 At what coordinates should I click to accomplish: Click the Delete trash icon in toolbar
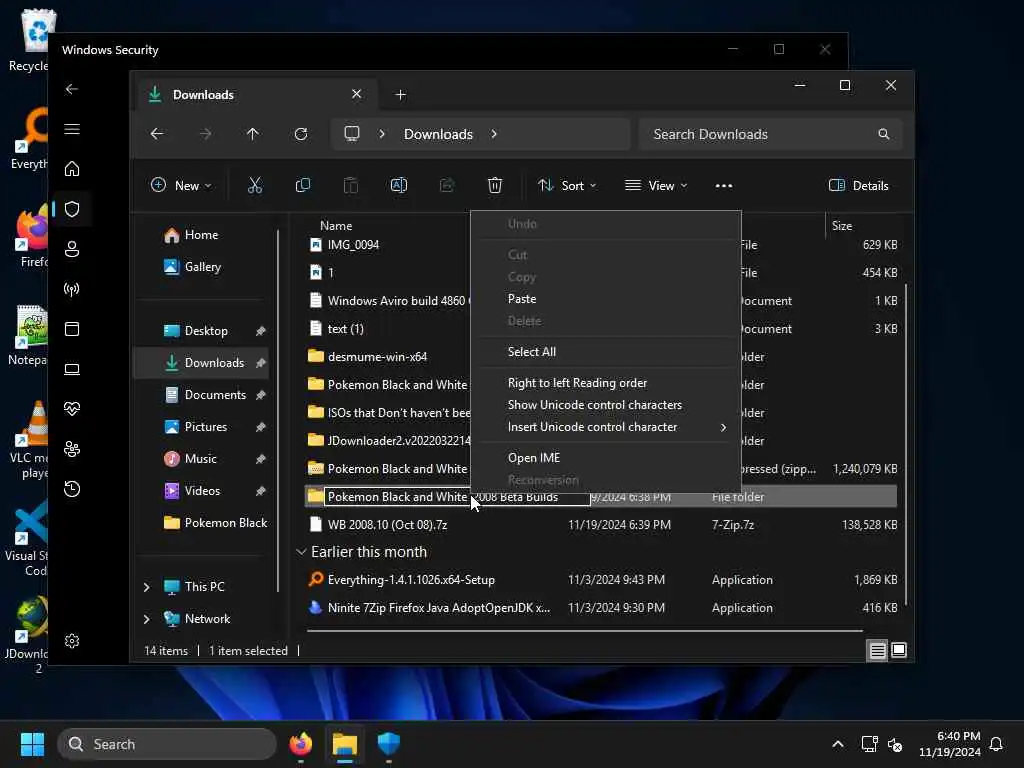click(x=495, y=185)
